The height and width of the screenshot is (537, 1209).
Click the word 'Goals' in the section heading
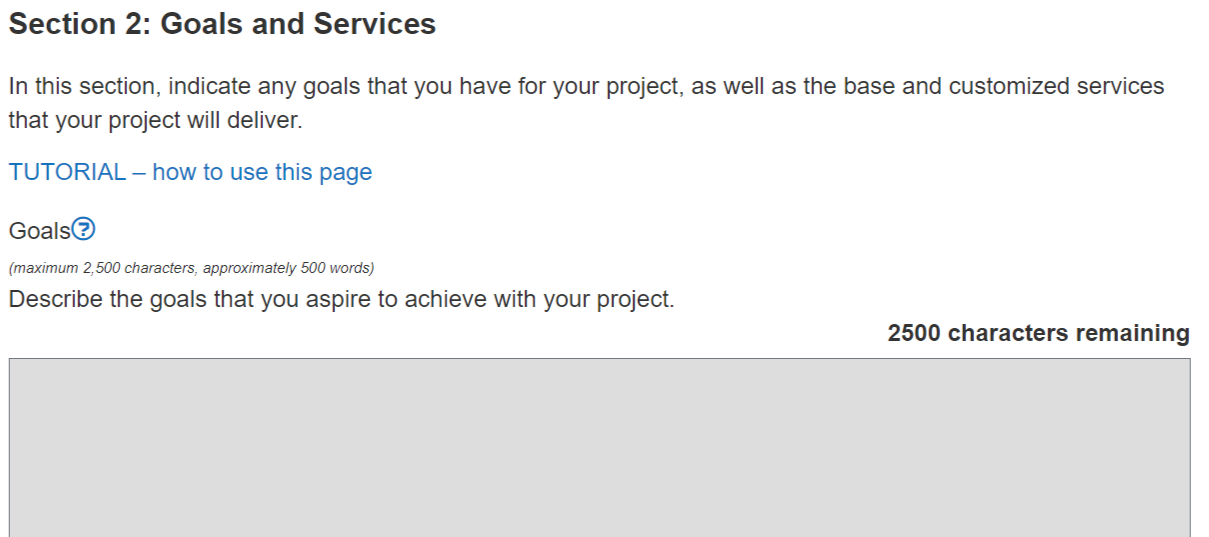pyautogui.click(x=202, y=24)
